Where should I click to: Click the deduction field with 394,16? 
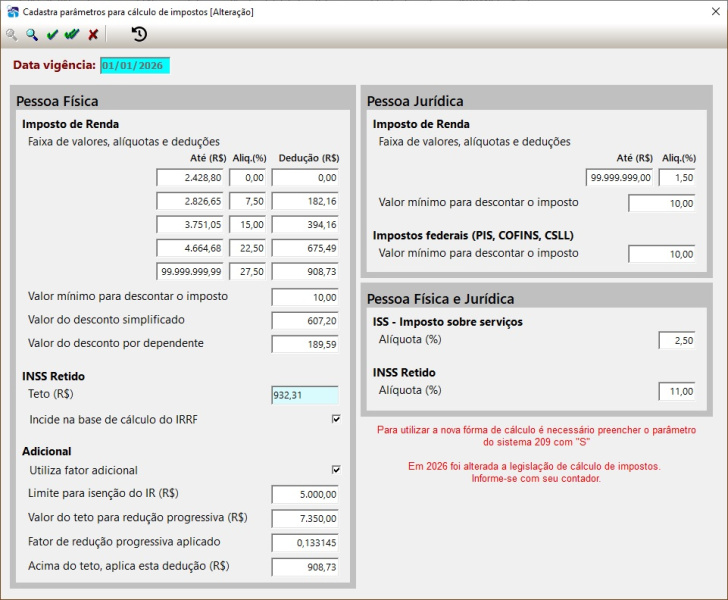(305, 224)
